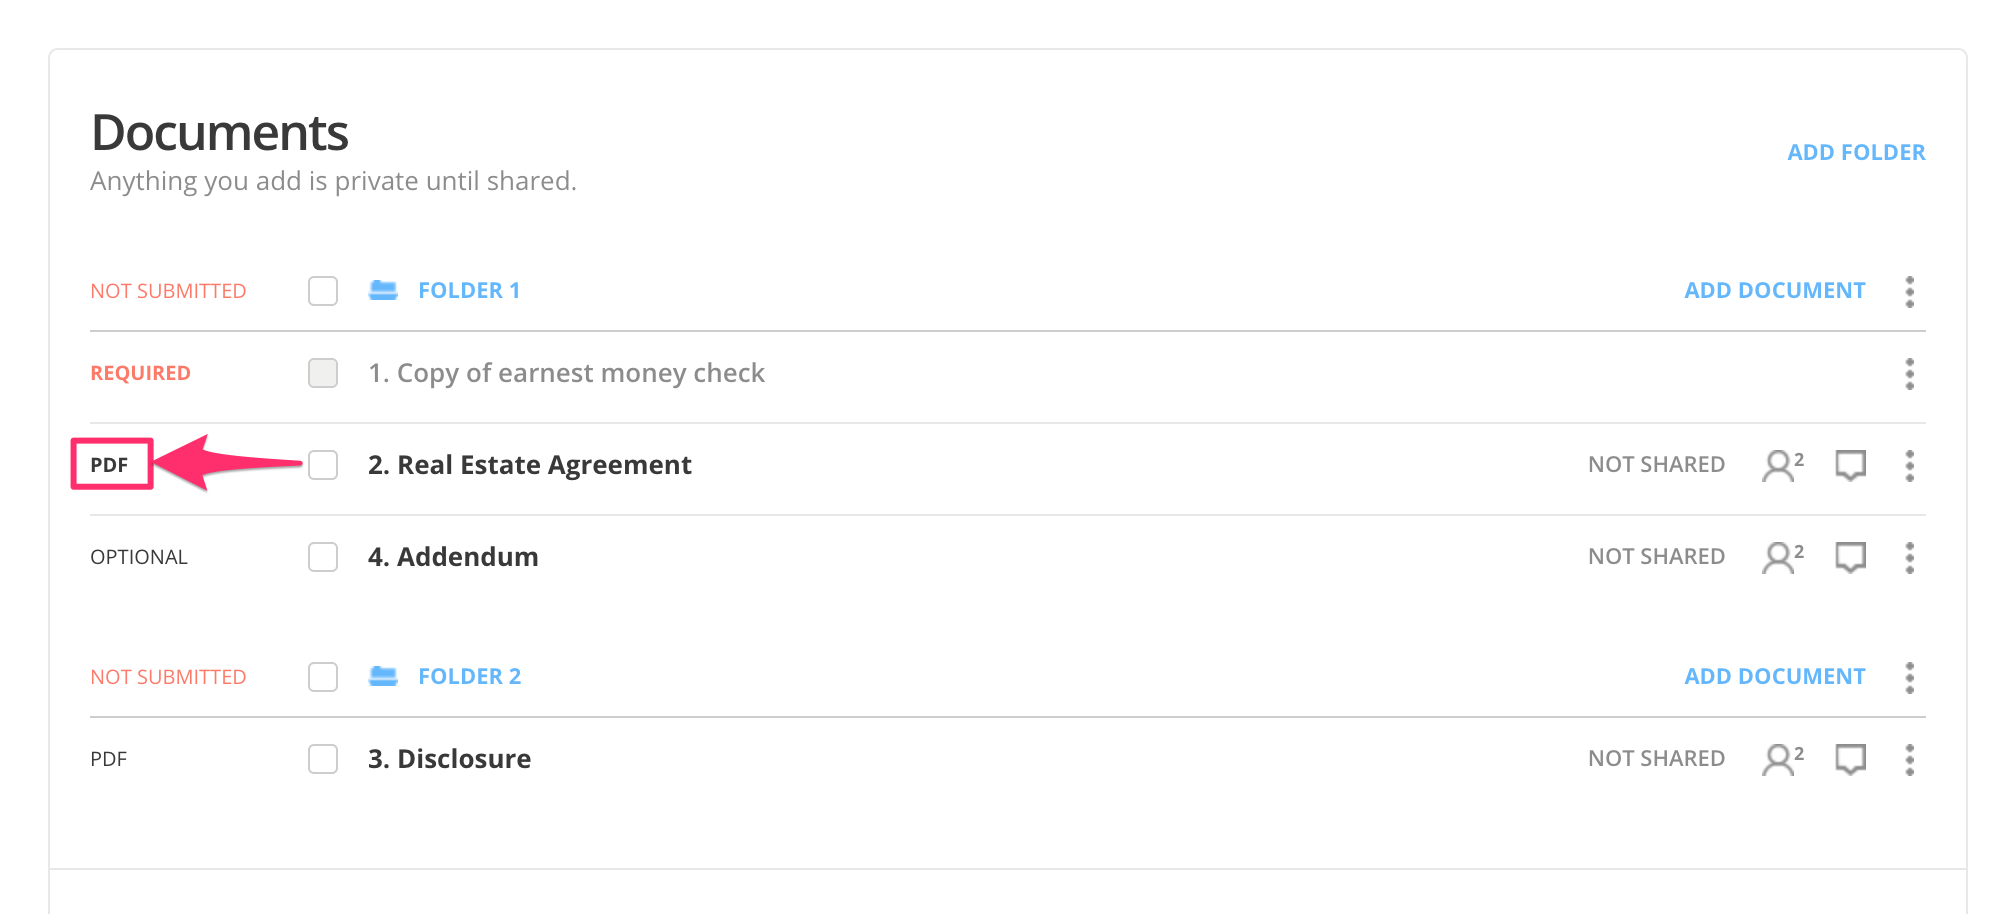The image size is (2016, 914).
Task: Click Add Document in Folder 1
Action: point(1774,290)
